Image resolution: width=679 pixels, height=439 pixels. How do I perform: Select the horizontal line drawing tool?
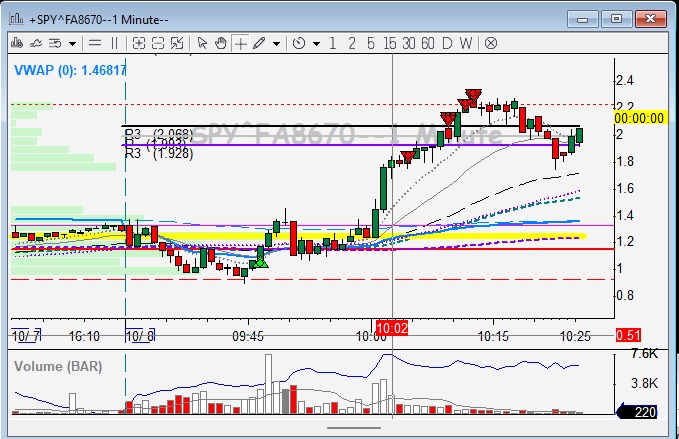(x=94, y=43)
